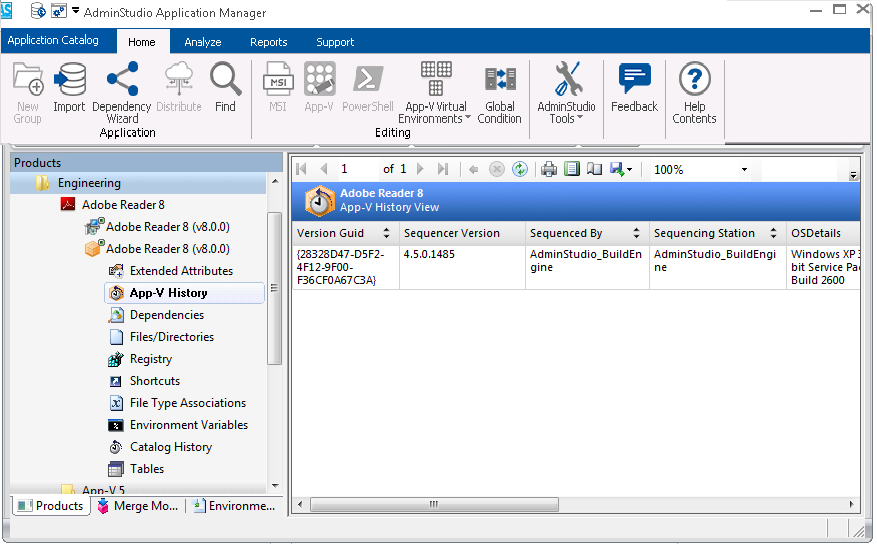877x544 pixels.
Task: Click the Products tree vertical scrollbar
Action: [275, 288]
